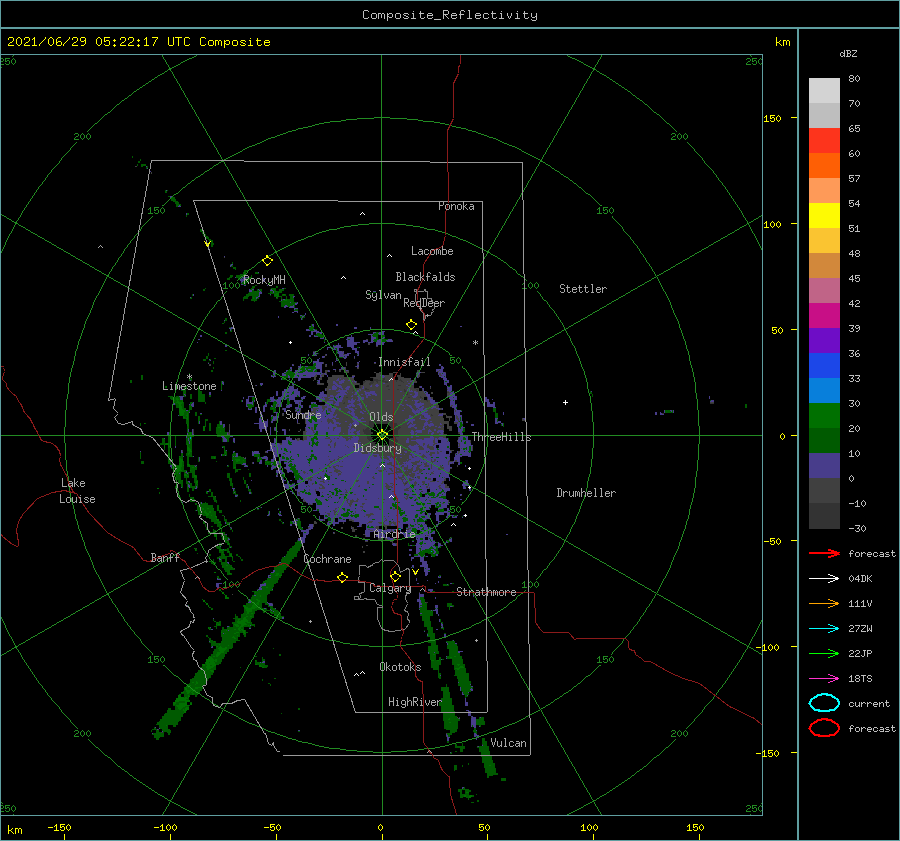The width and height of the screenshot is (900, 841).
Task: Click the white asterisk marker above Limestone
Action: tap(189, 377)
